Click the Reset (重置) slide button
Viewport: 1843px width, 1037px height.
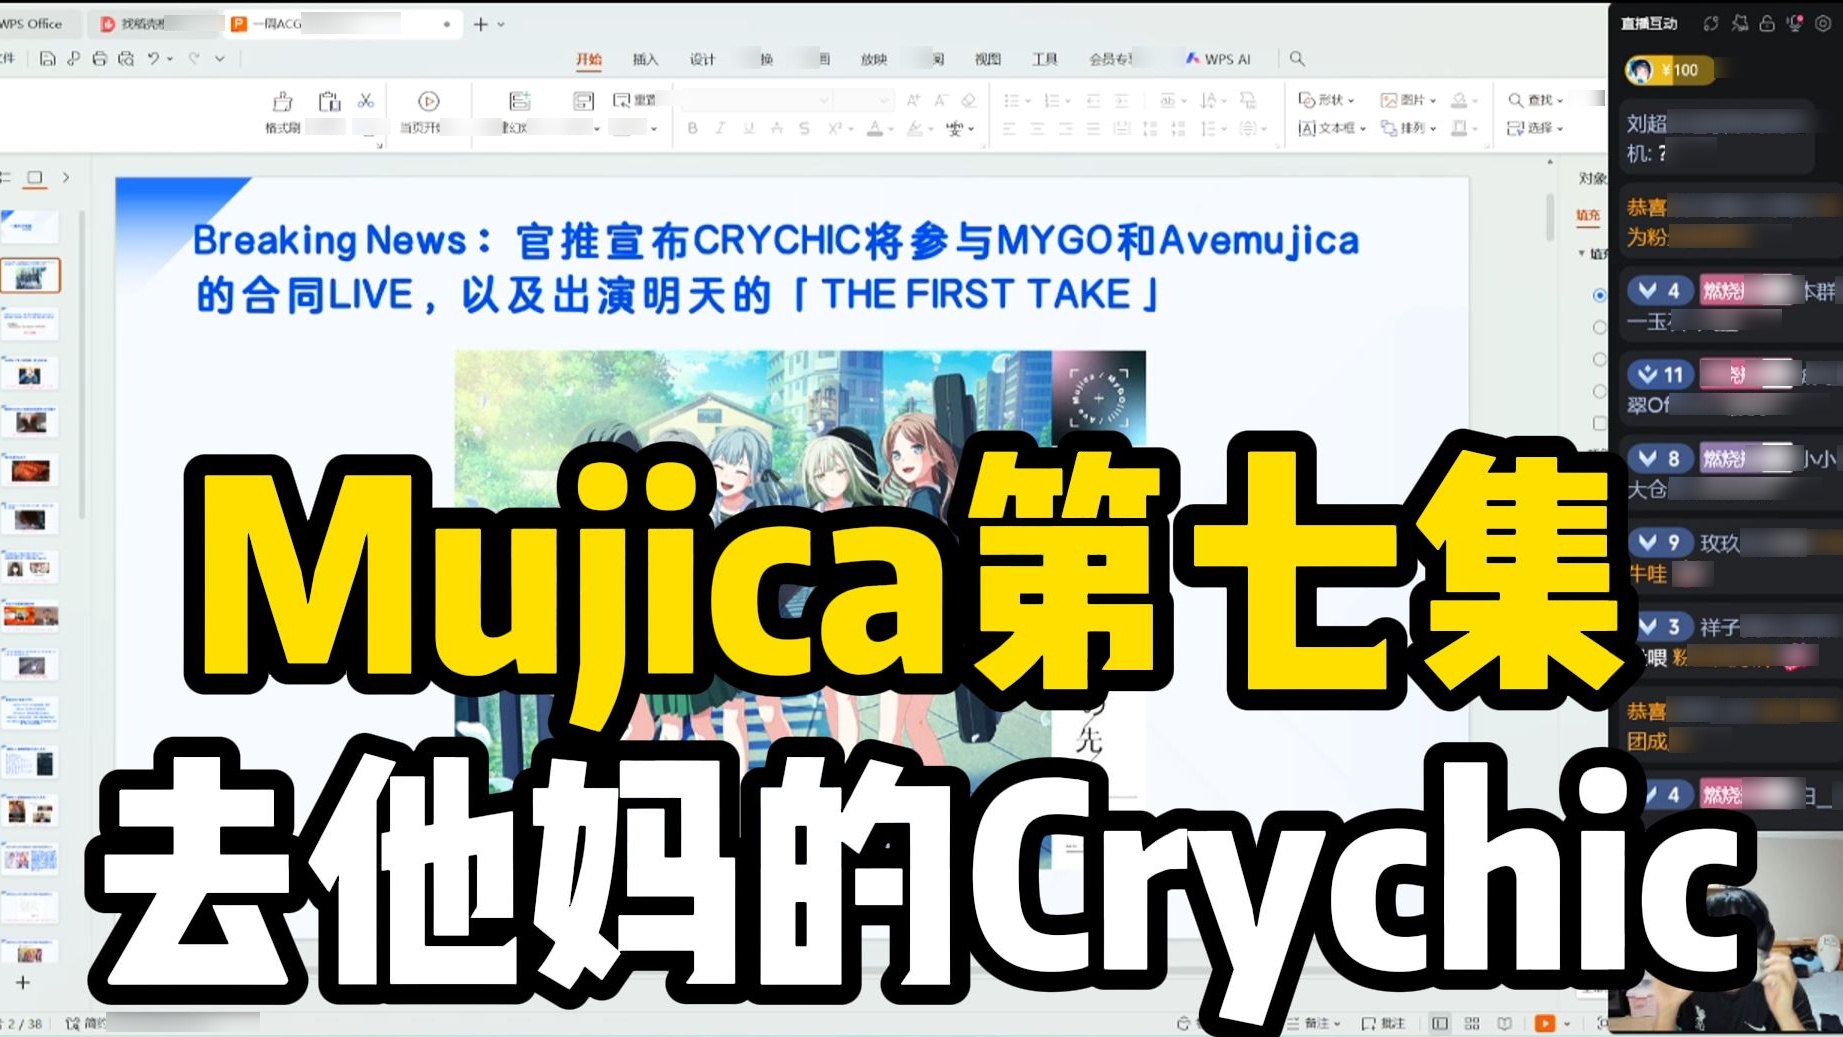coord(634,100)
